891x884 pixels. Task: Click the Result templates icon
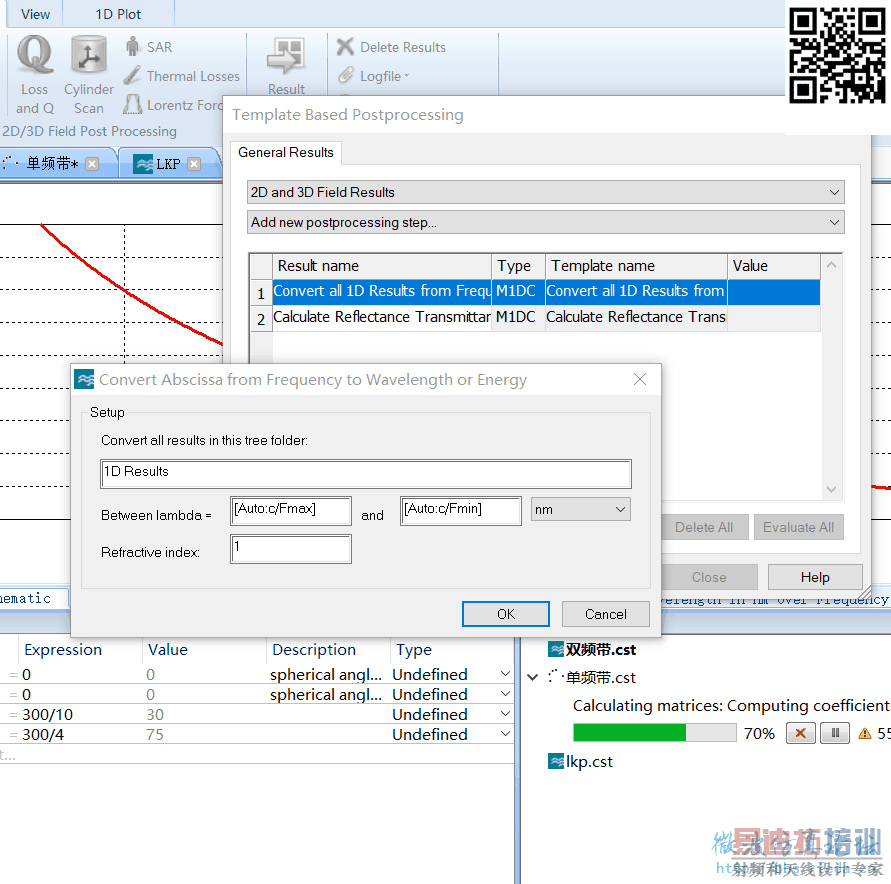click(x=286, y=65)
